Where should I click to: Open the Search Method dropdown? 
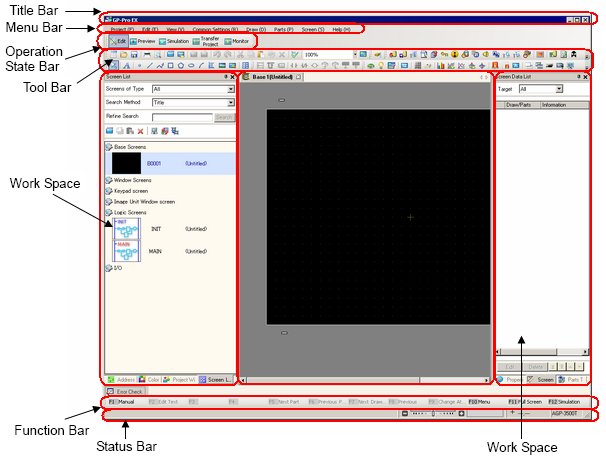tap(230, 102)
